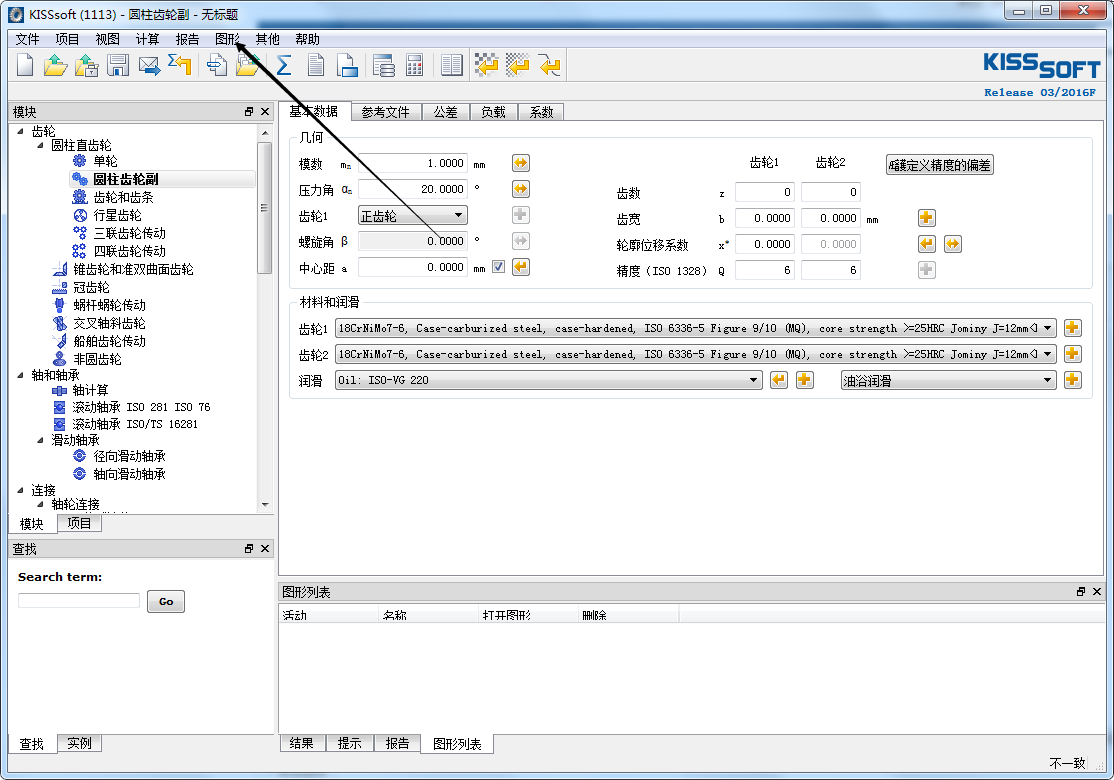Select 径向滑动轴承 in the module tree
The height and width of the screenshot is (780, 1114).
[129, 456]
